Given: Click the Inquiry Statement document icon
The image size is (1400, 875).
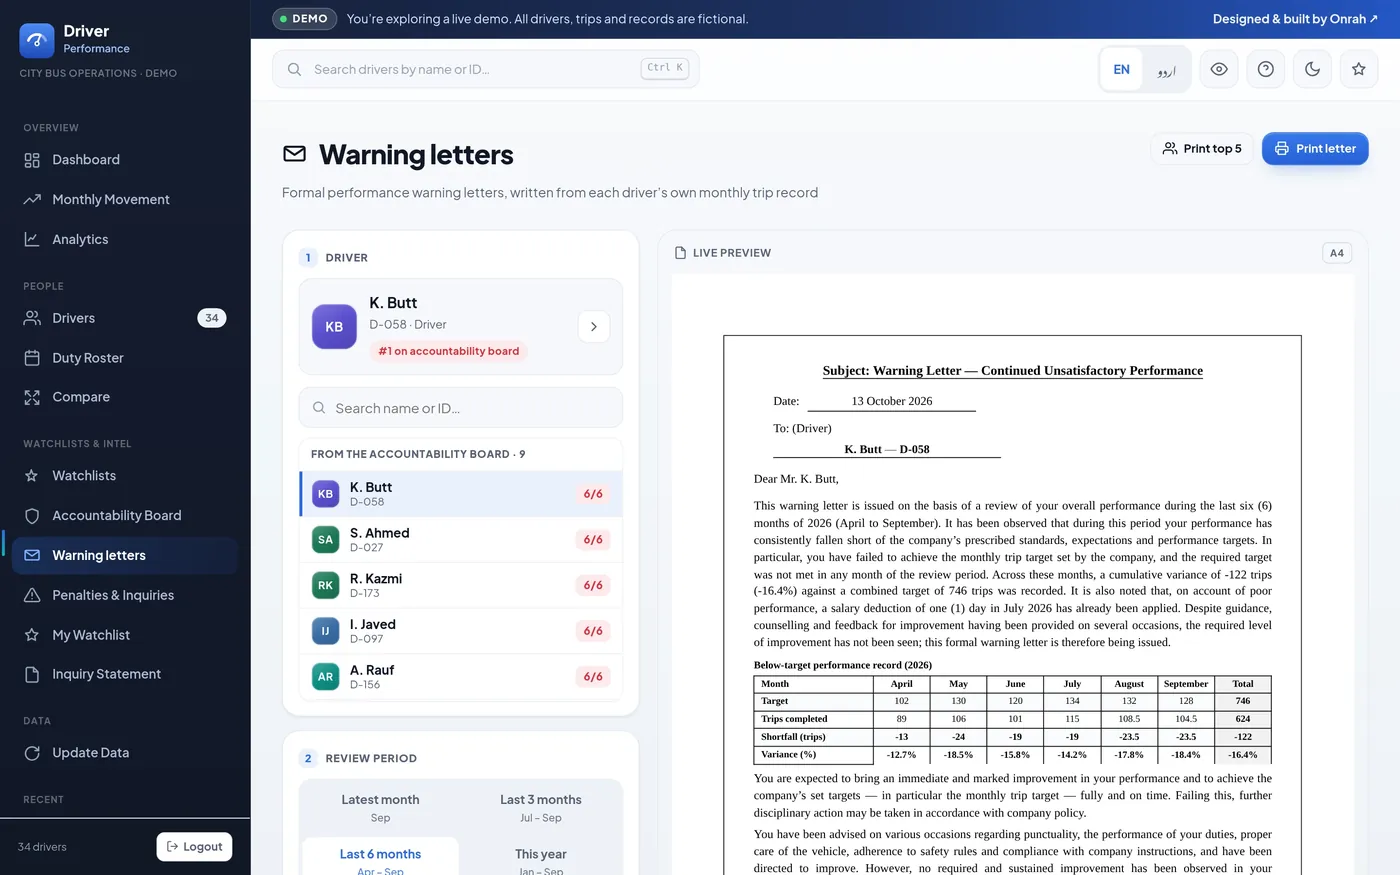Looking at the screenshot, I should tap(32, 674).
